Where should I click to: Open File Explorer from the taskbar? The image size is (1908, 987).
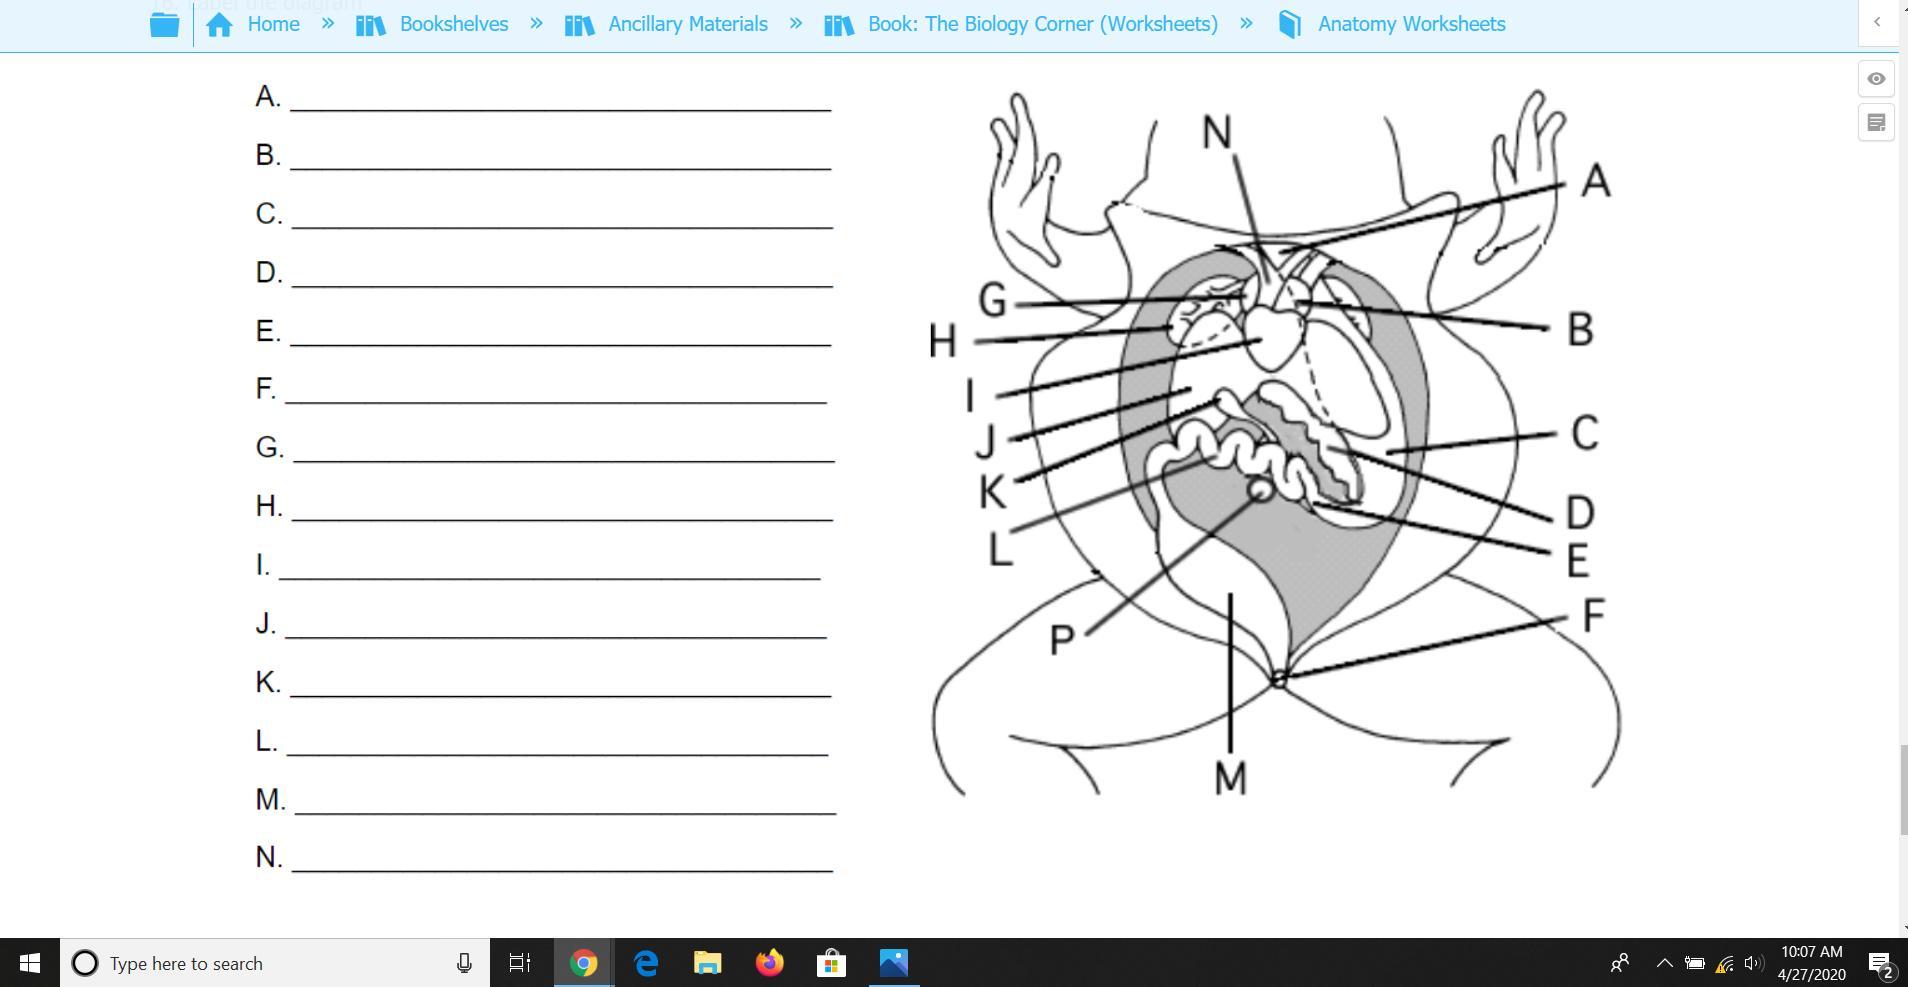[x=708, y=963]
